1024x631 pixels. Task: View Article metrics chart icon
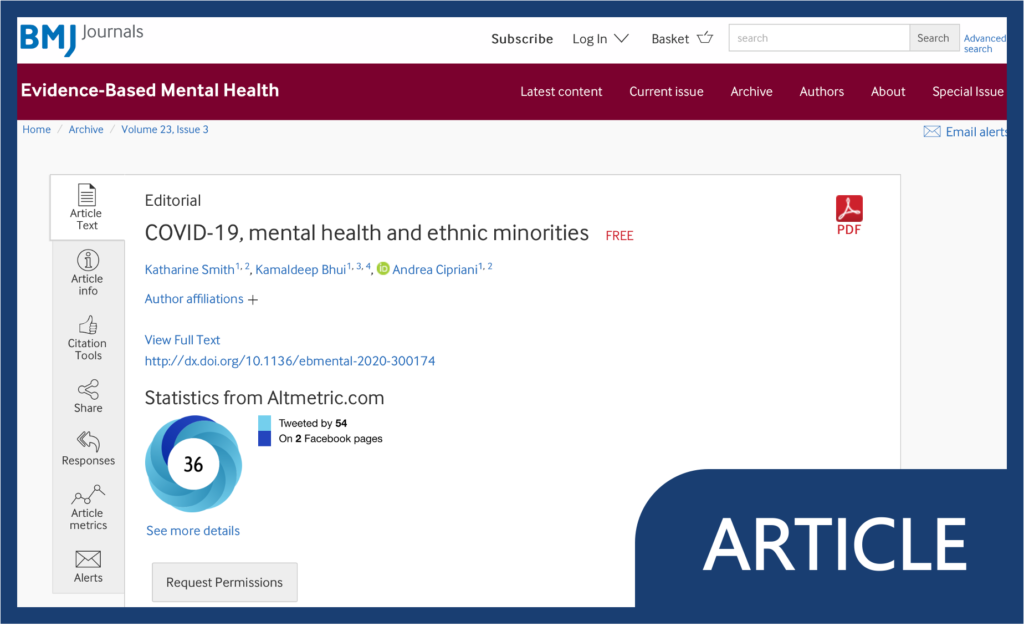click(88, 495)
